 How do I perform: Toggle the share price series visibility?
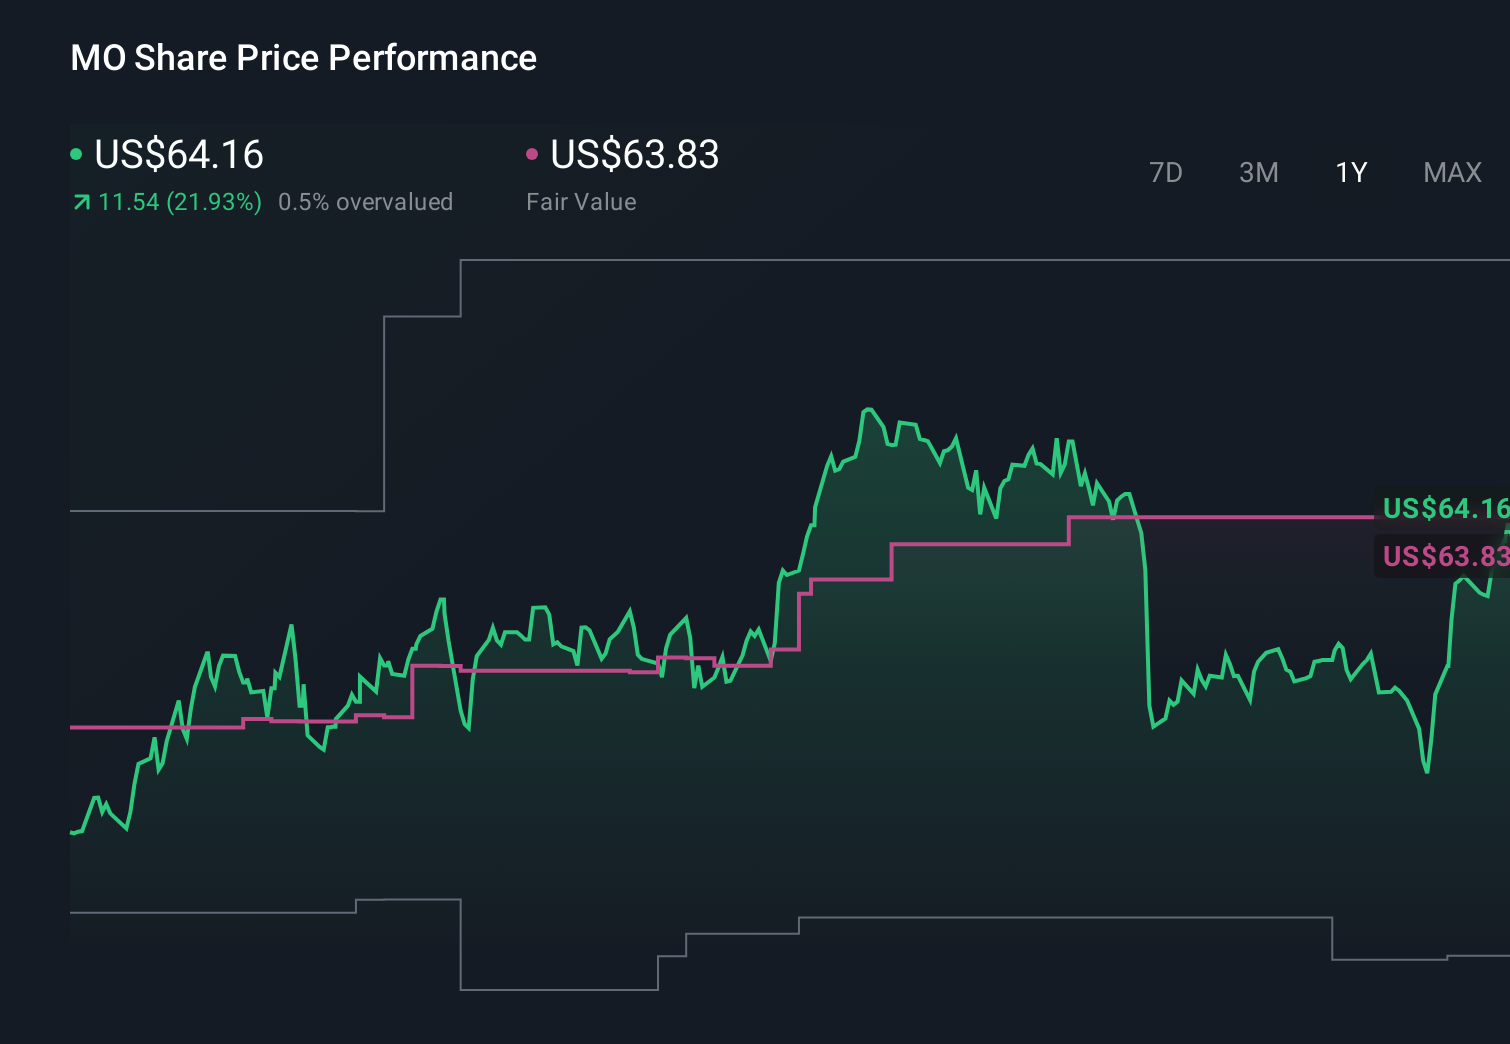tap(178, 155)
